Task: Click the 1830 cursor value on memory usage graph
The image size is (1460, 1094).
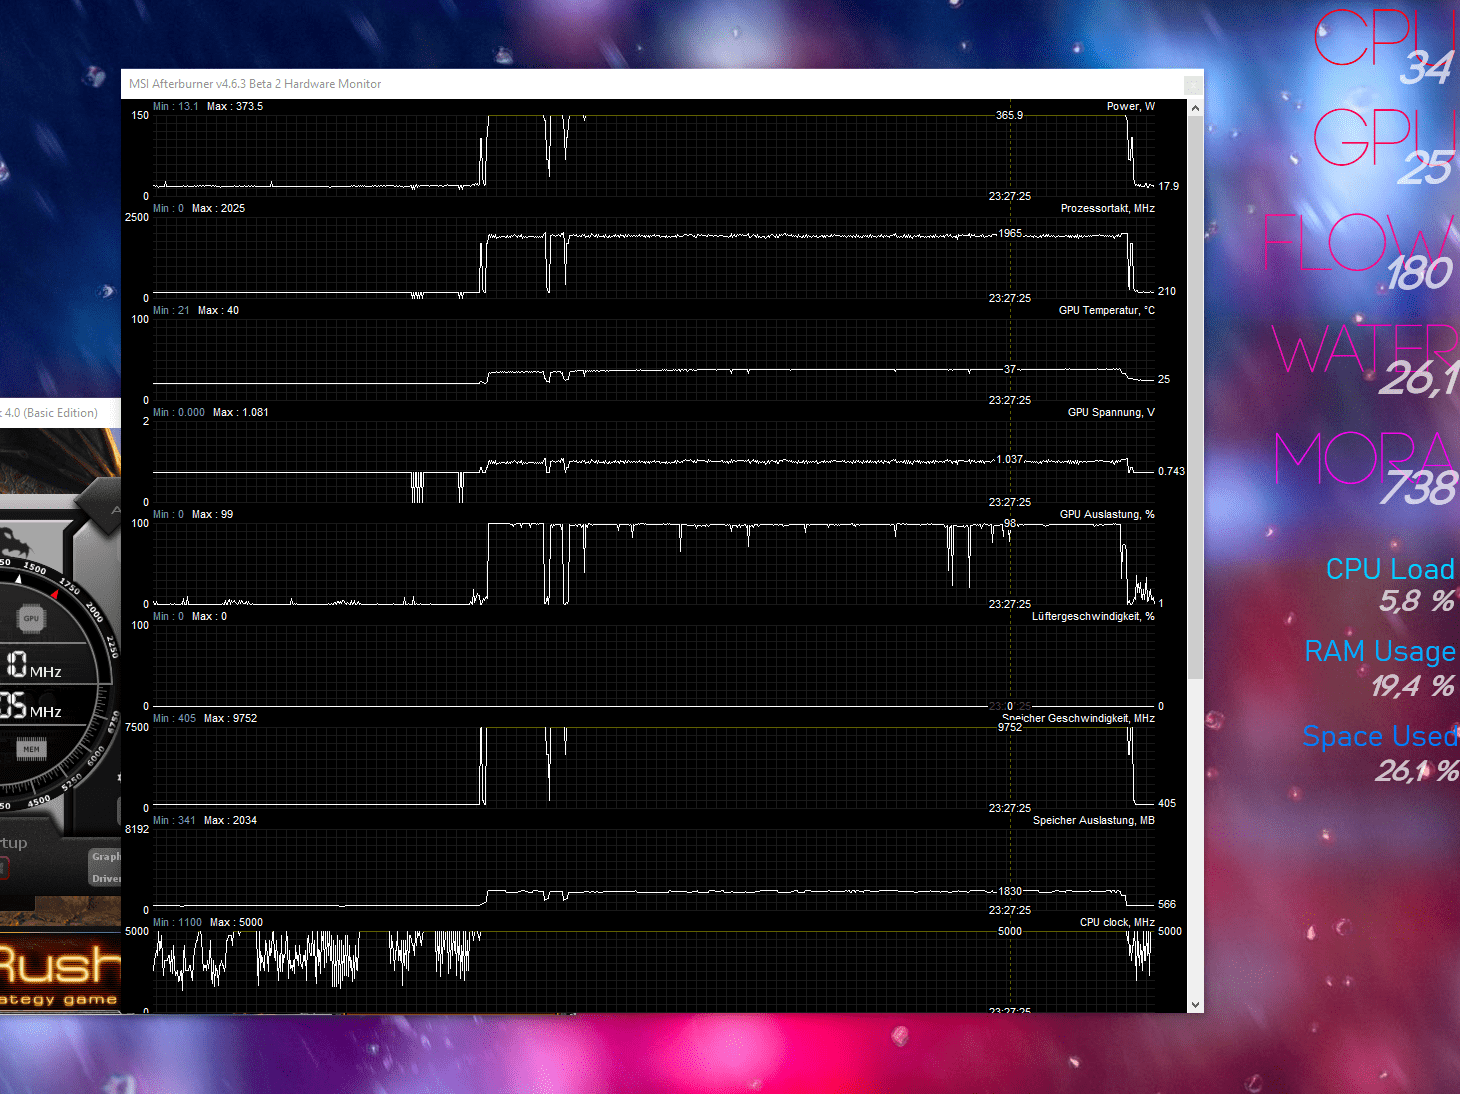Action: (1010, 891)
